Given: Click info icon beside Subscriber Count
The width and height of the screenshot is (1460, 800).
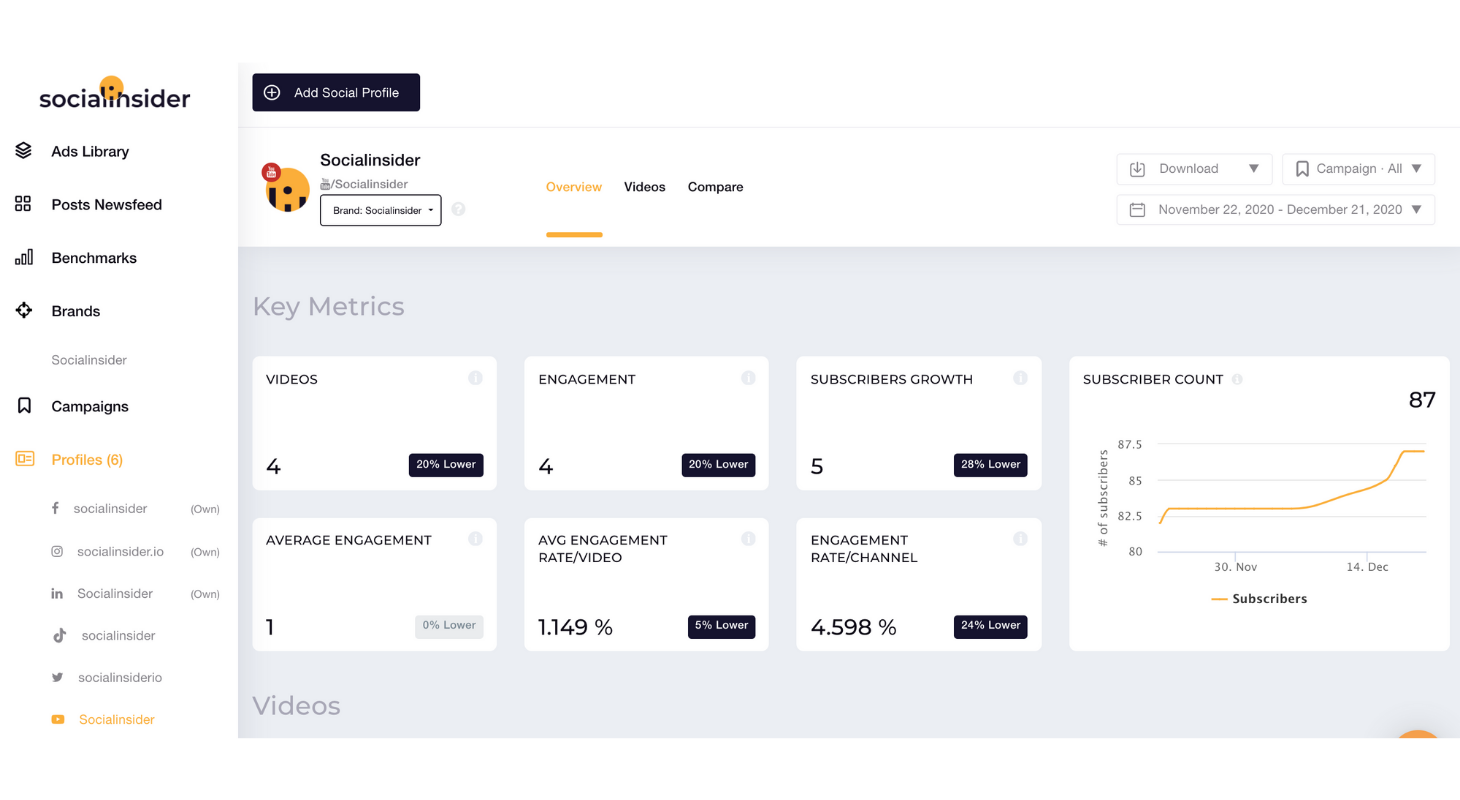Looking at the screenshot, I should [1238, 380].
